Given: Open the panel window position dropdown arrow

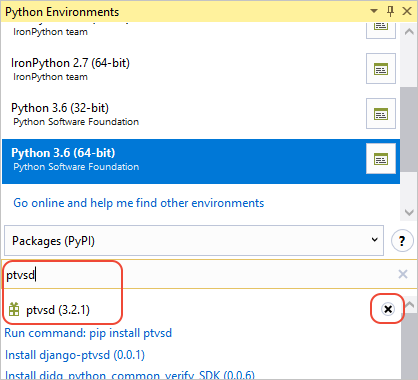Looking at the screenshot, I should [374, 11].
